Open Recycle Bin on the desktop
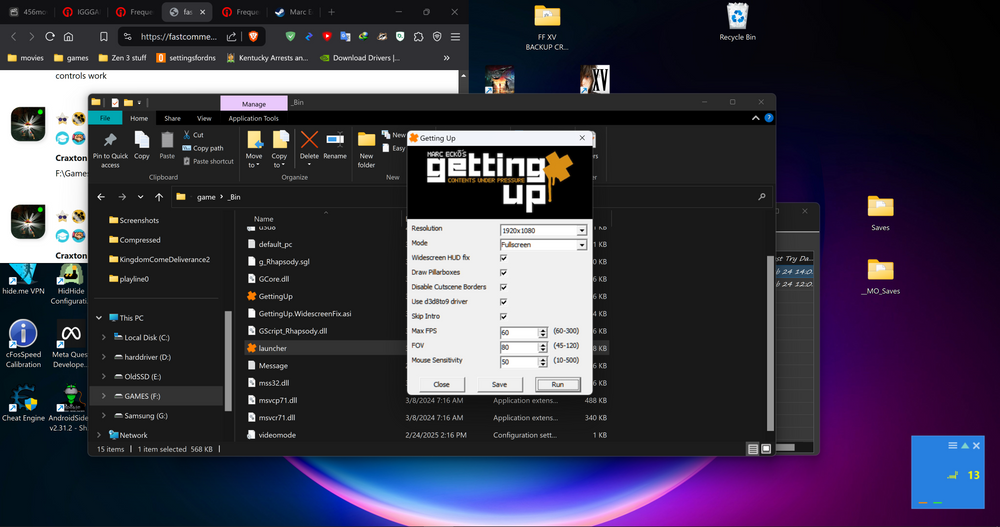Viewport: 1000px width, 527px height. point(737,22)
